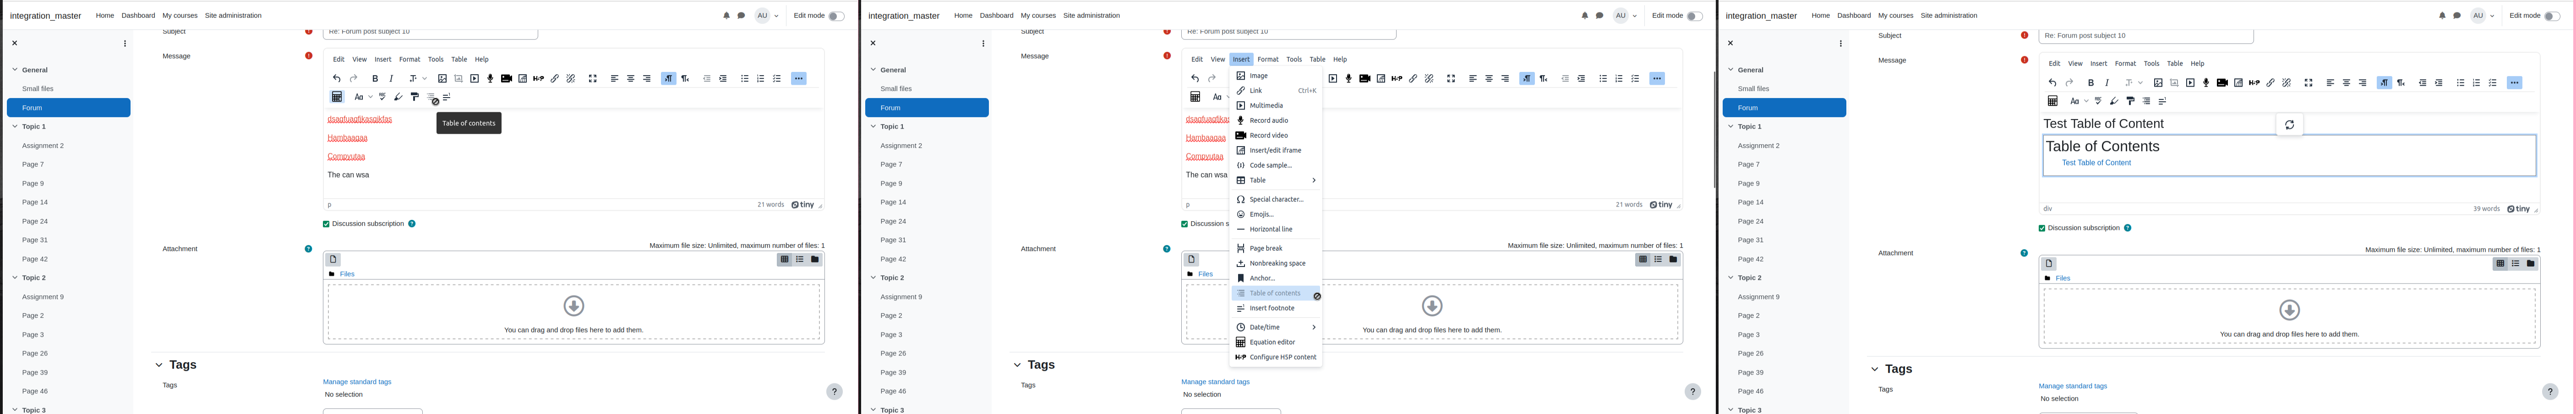The width and height of the screenshot is (2576, 414).
Task: Collapse General section in tooltip window's sidebar
Action: click(x=15, y=70)
